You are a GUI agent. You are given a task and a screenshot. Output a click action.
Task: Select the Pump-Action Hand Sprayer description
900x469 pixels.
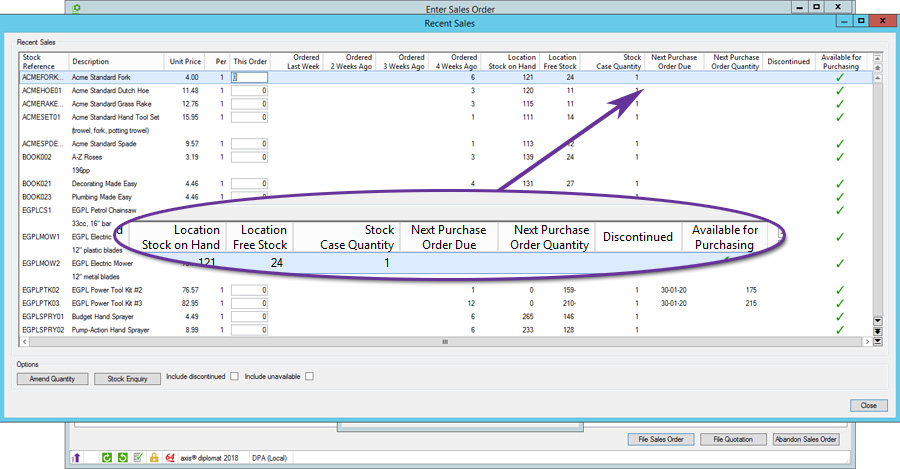coord(110,330)
